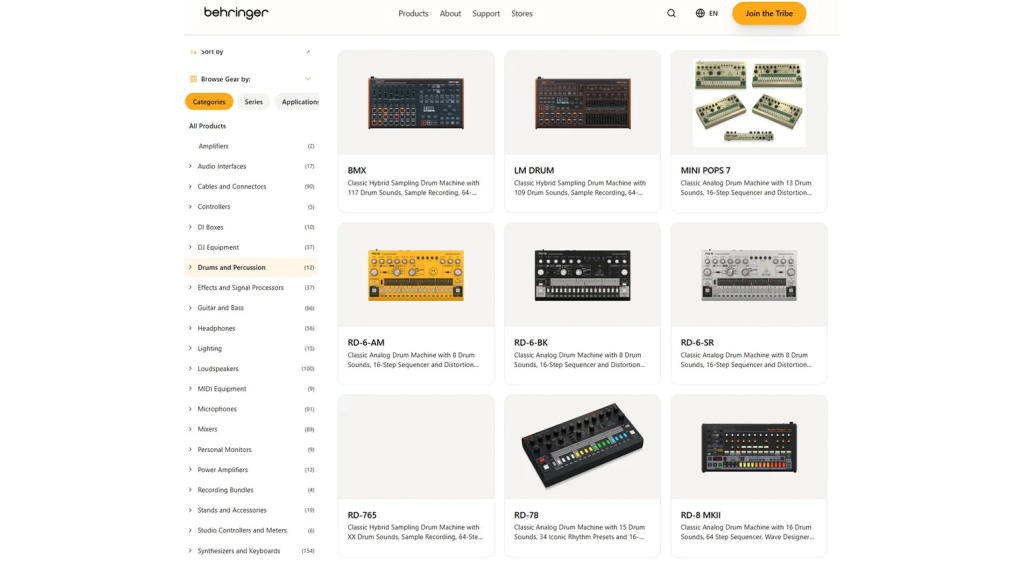Click the Drums and Percussion count (12)
1024x565 pixels.
pos(309,267)
